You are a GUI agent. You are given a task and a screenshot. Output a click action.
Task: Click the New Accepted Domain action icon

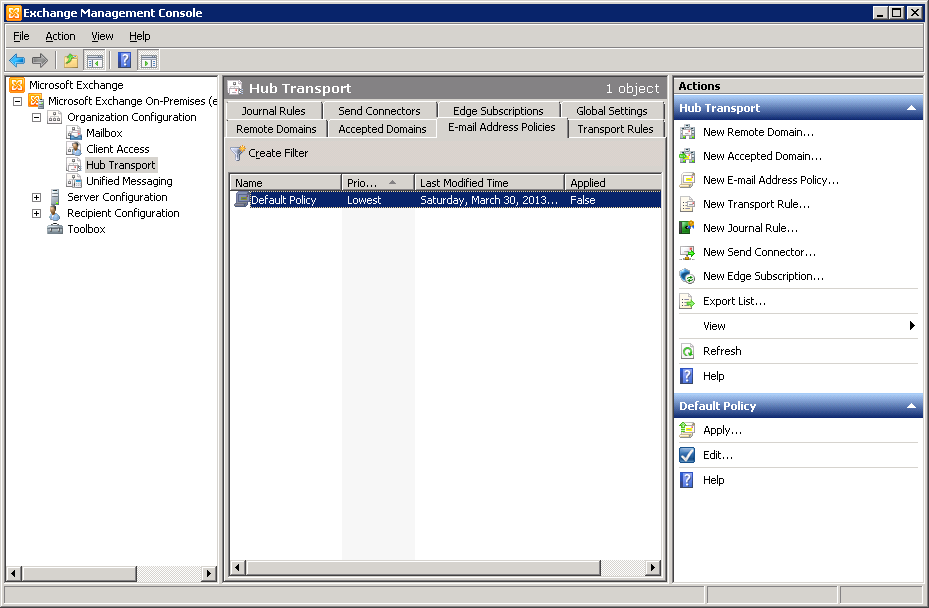tap(687, 156)
